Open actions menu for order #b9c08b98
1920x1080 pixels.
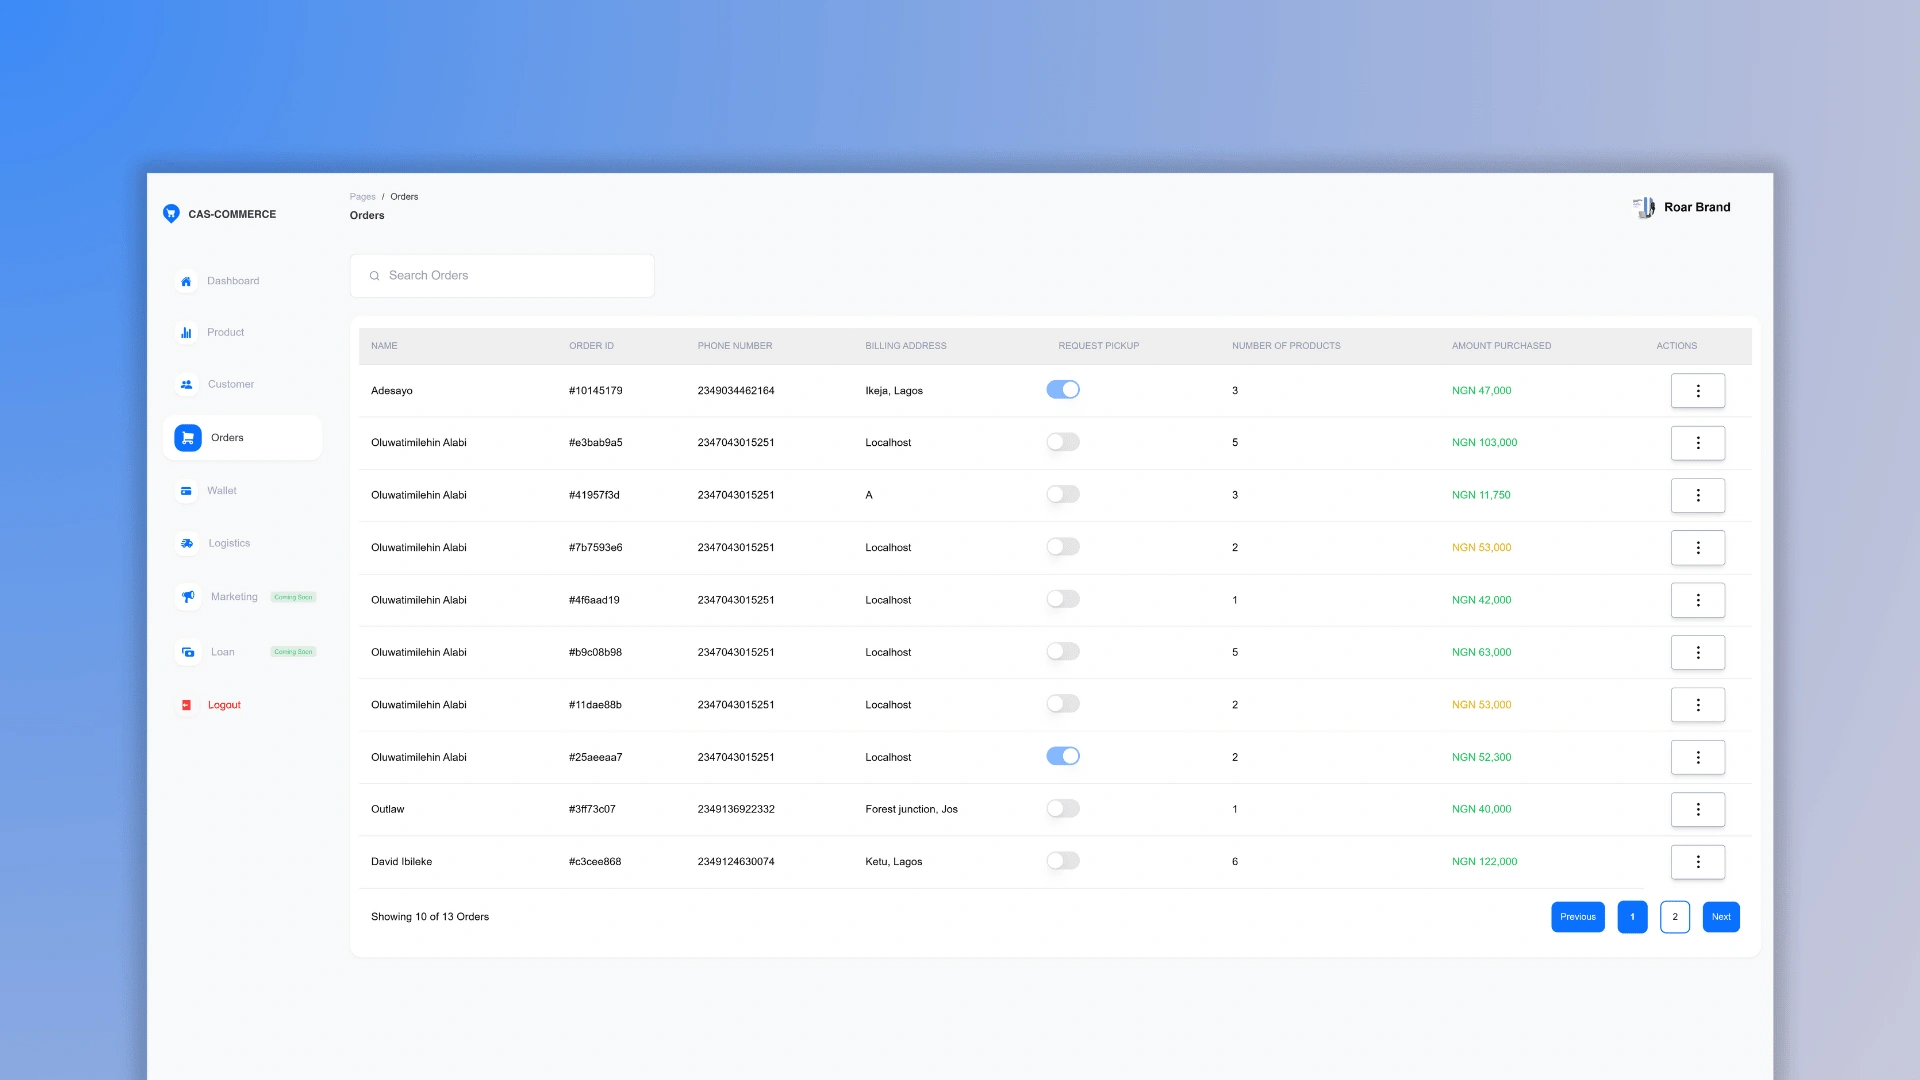pos(1698,652)
